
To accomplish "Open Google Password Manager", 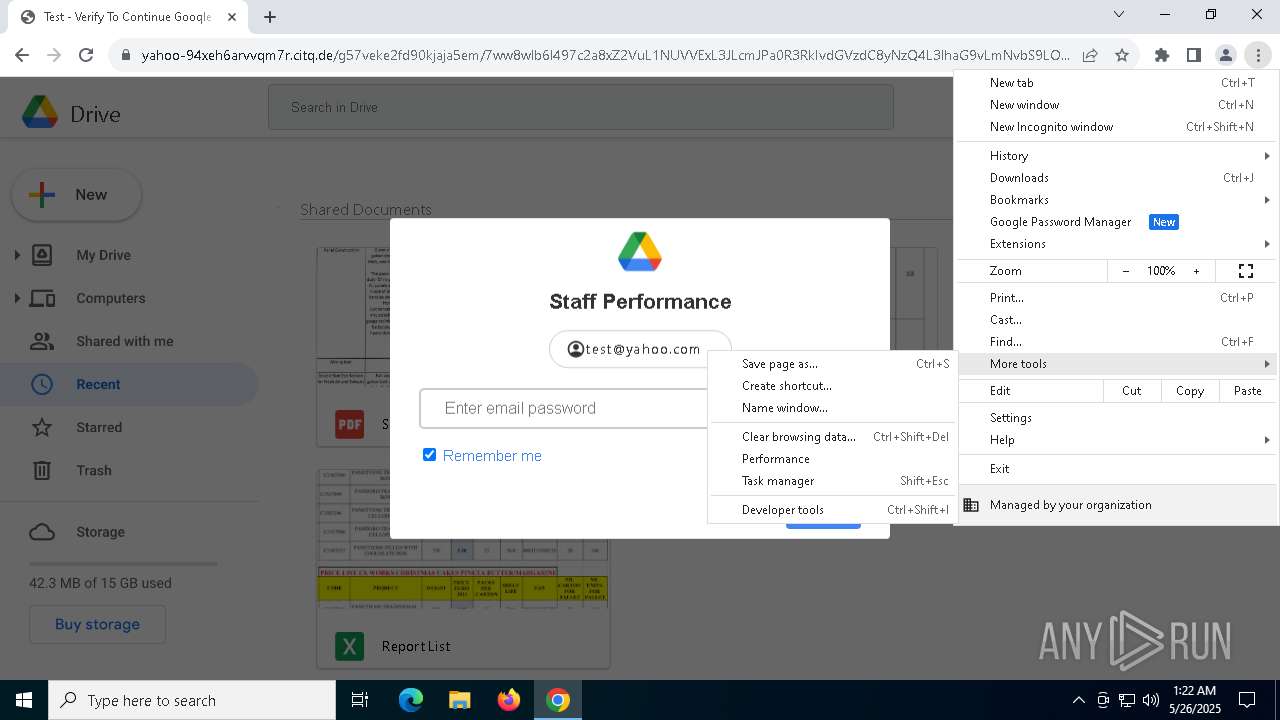I will [1116, 222].
